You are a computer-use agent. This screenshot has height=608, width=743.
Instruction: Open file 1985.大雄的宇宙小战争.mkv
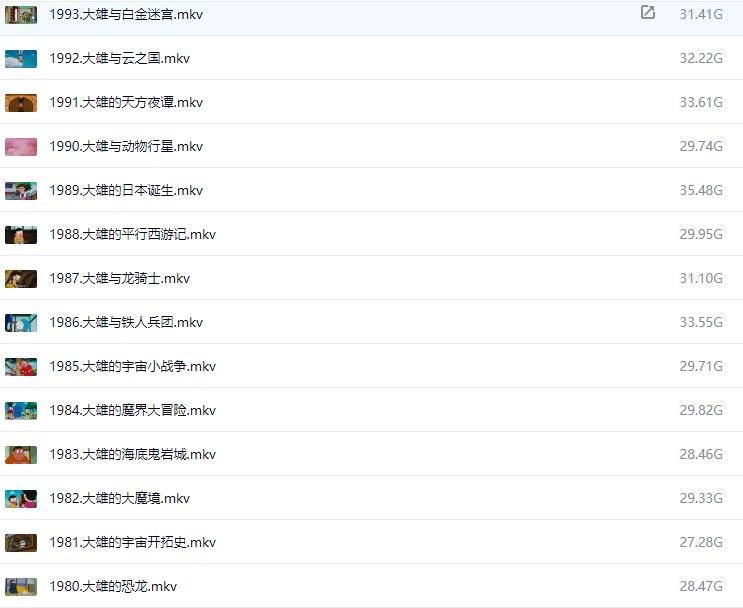pyautogui.click(x=132, y=367)
